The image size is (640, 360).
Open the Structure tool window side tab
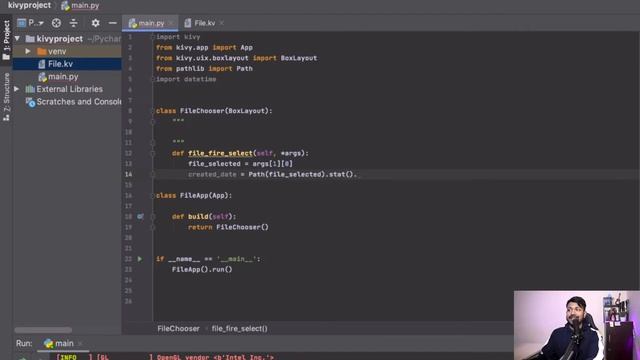pyautogui.click(x=6, y=97)
